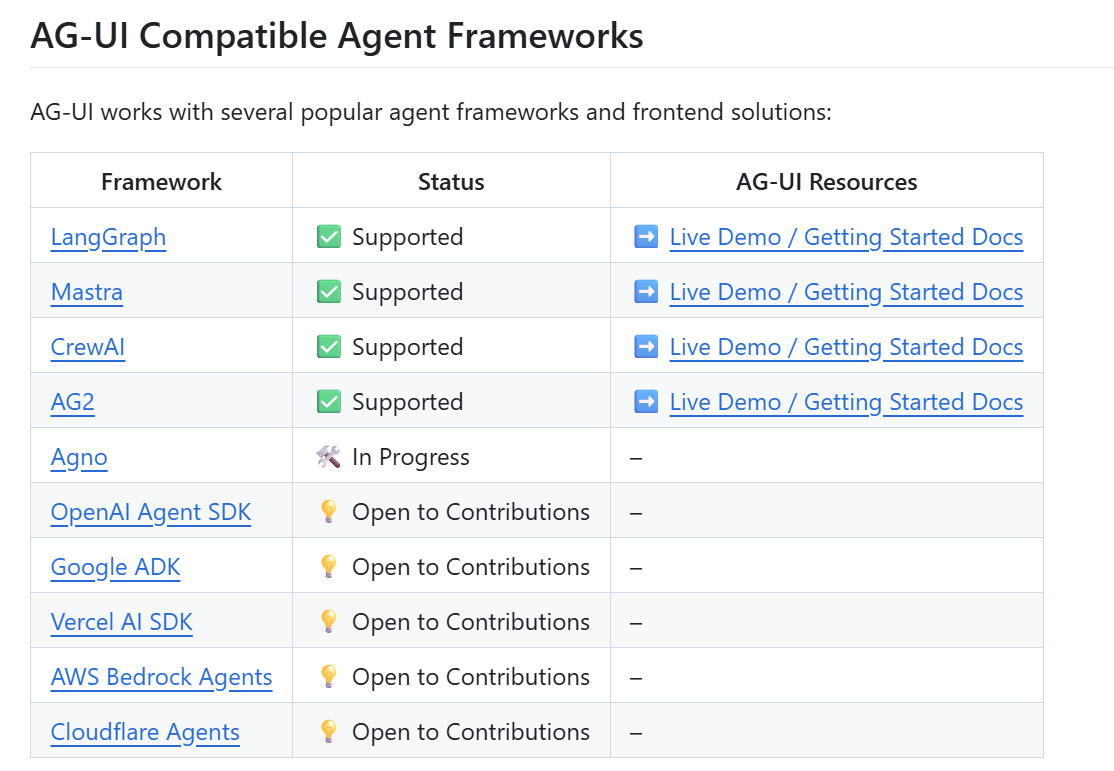Open Mastra's Live Demo / Getting Started Docs
This screenshot has height=771, width=1114.
846,292
